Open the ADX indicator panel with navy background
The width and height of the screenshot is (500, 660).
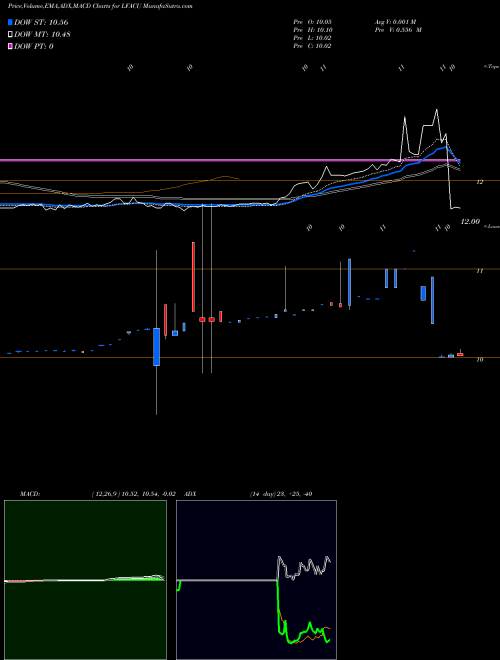tap(256, 580)
